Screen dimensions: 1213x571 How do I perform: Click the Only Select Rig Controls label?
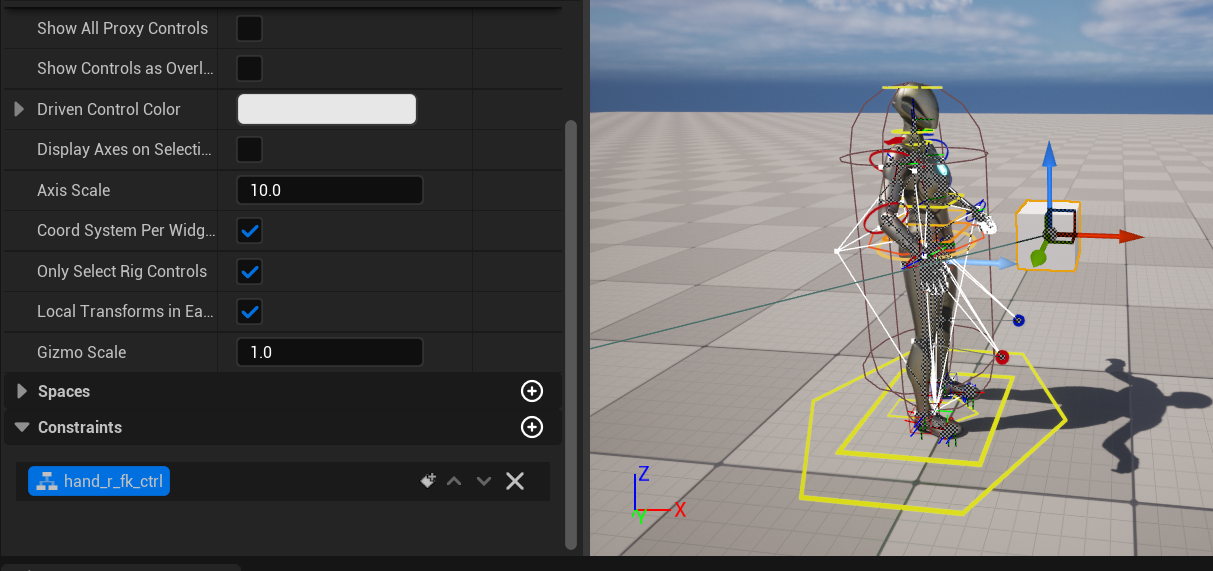click(x=122, y=271)
